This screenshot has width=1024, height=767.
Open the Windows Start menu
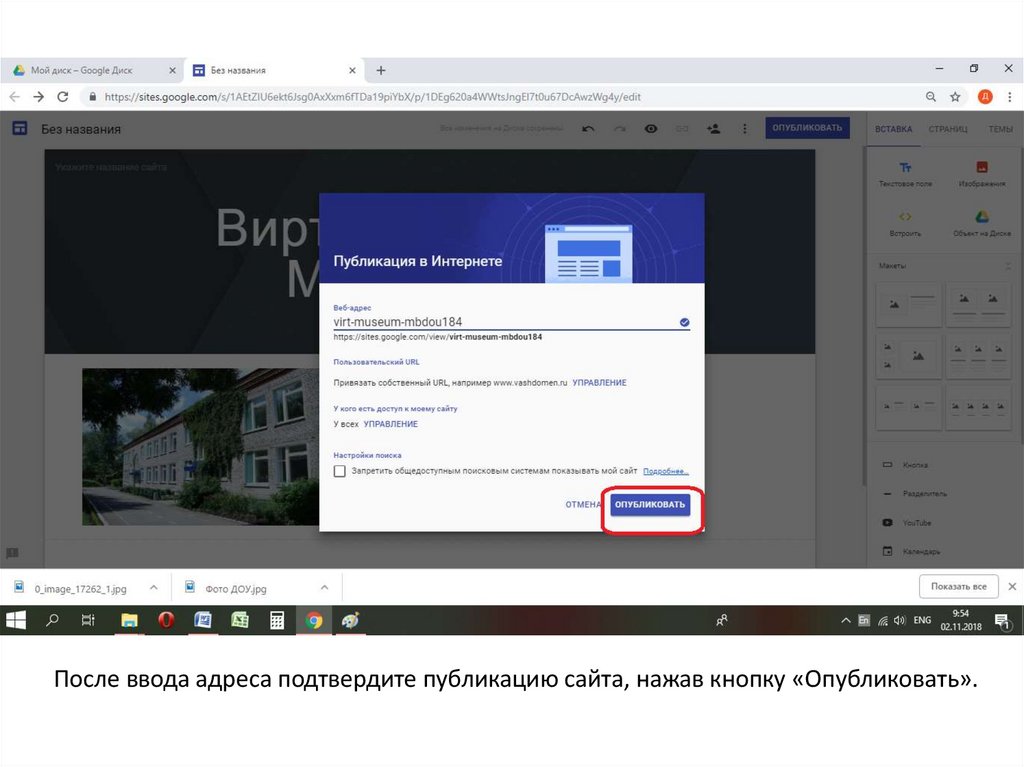16,620
